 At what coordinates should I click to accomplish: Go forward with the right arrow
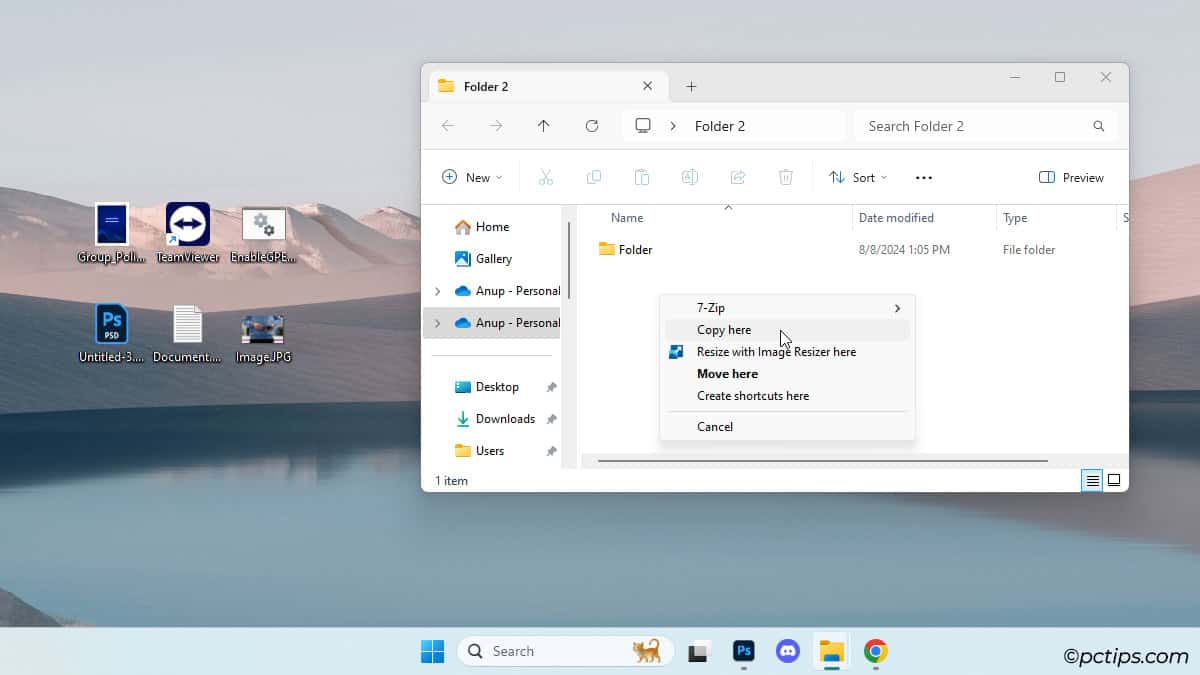click(496, 126)
